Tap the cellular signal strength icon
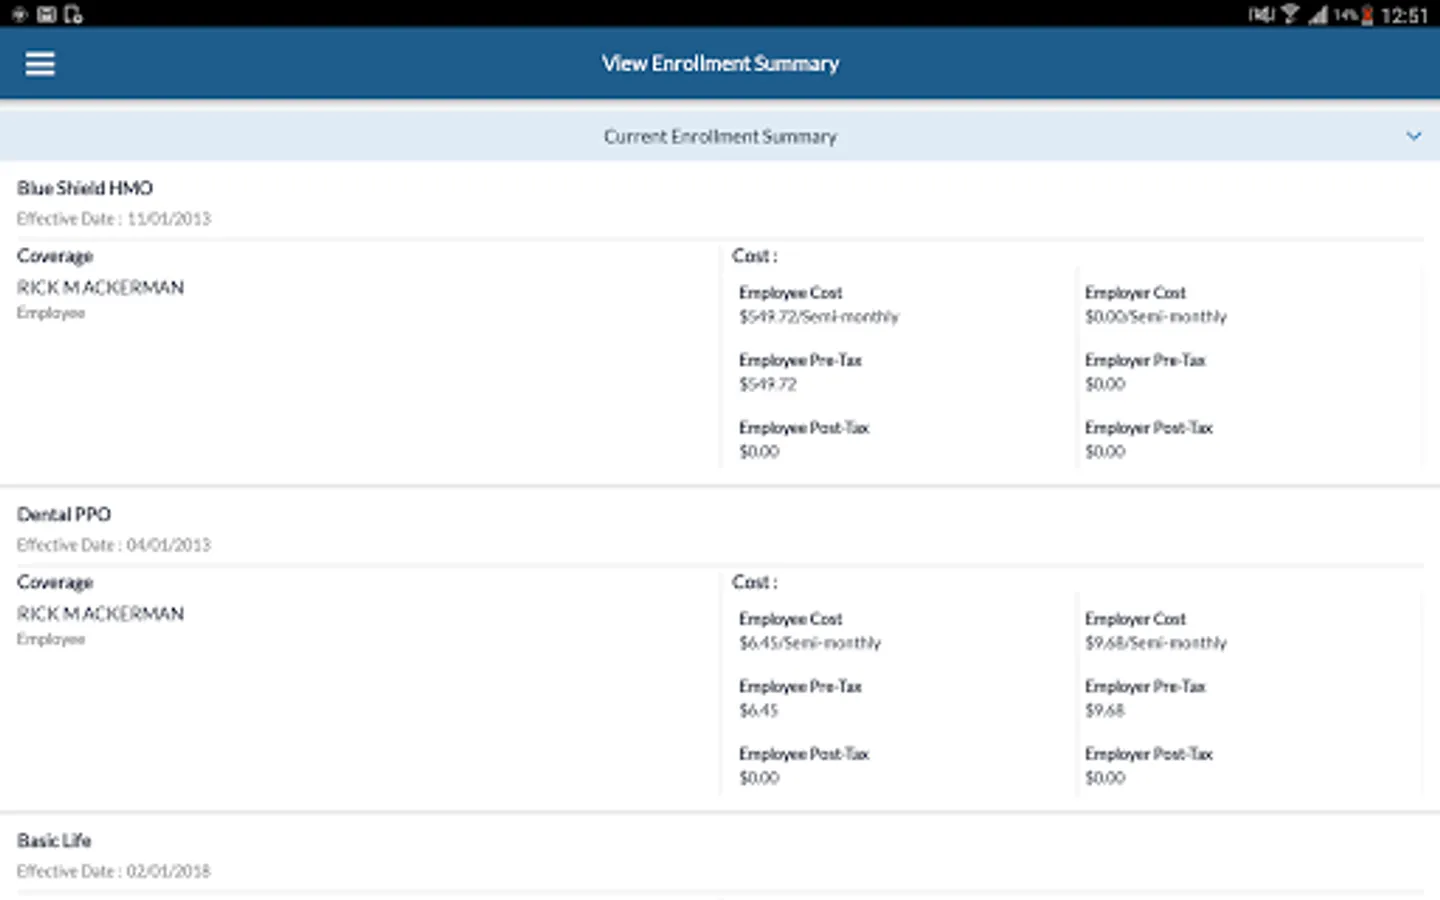Viewport: 1440px width, 900px height. point(1318,15)
